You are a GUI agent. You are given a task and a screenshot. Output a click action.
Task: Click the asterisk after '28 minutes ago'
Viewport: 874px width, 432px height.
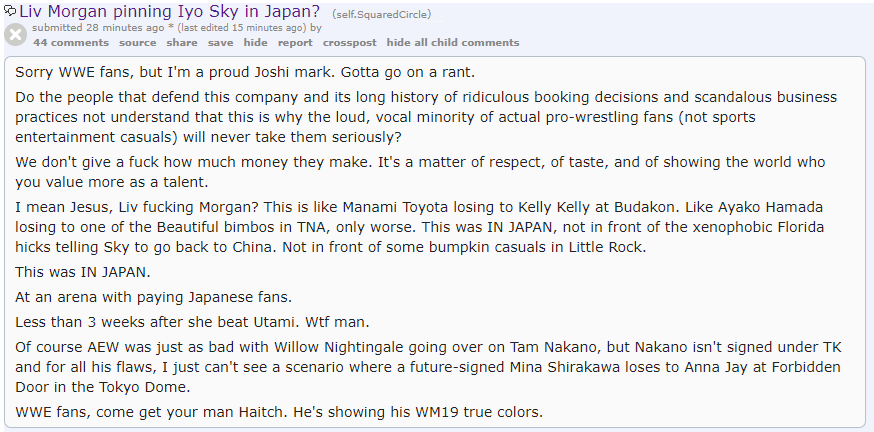(171, 28)
